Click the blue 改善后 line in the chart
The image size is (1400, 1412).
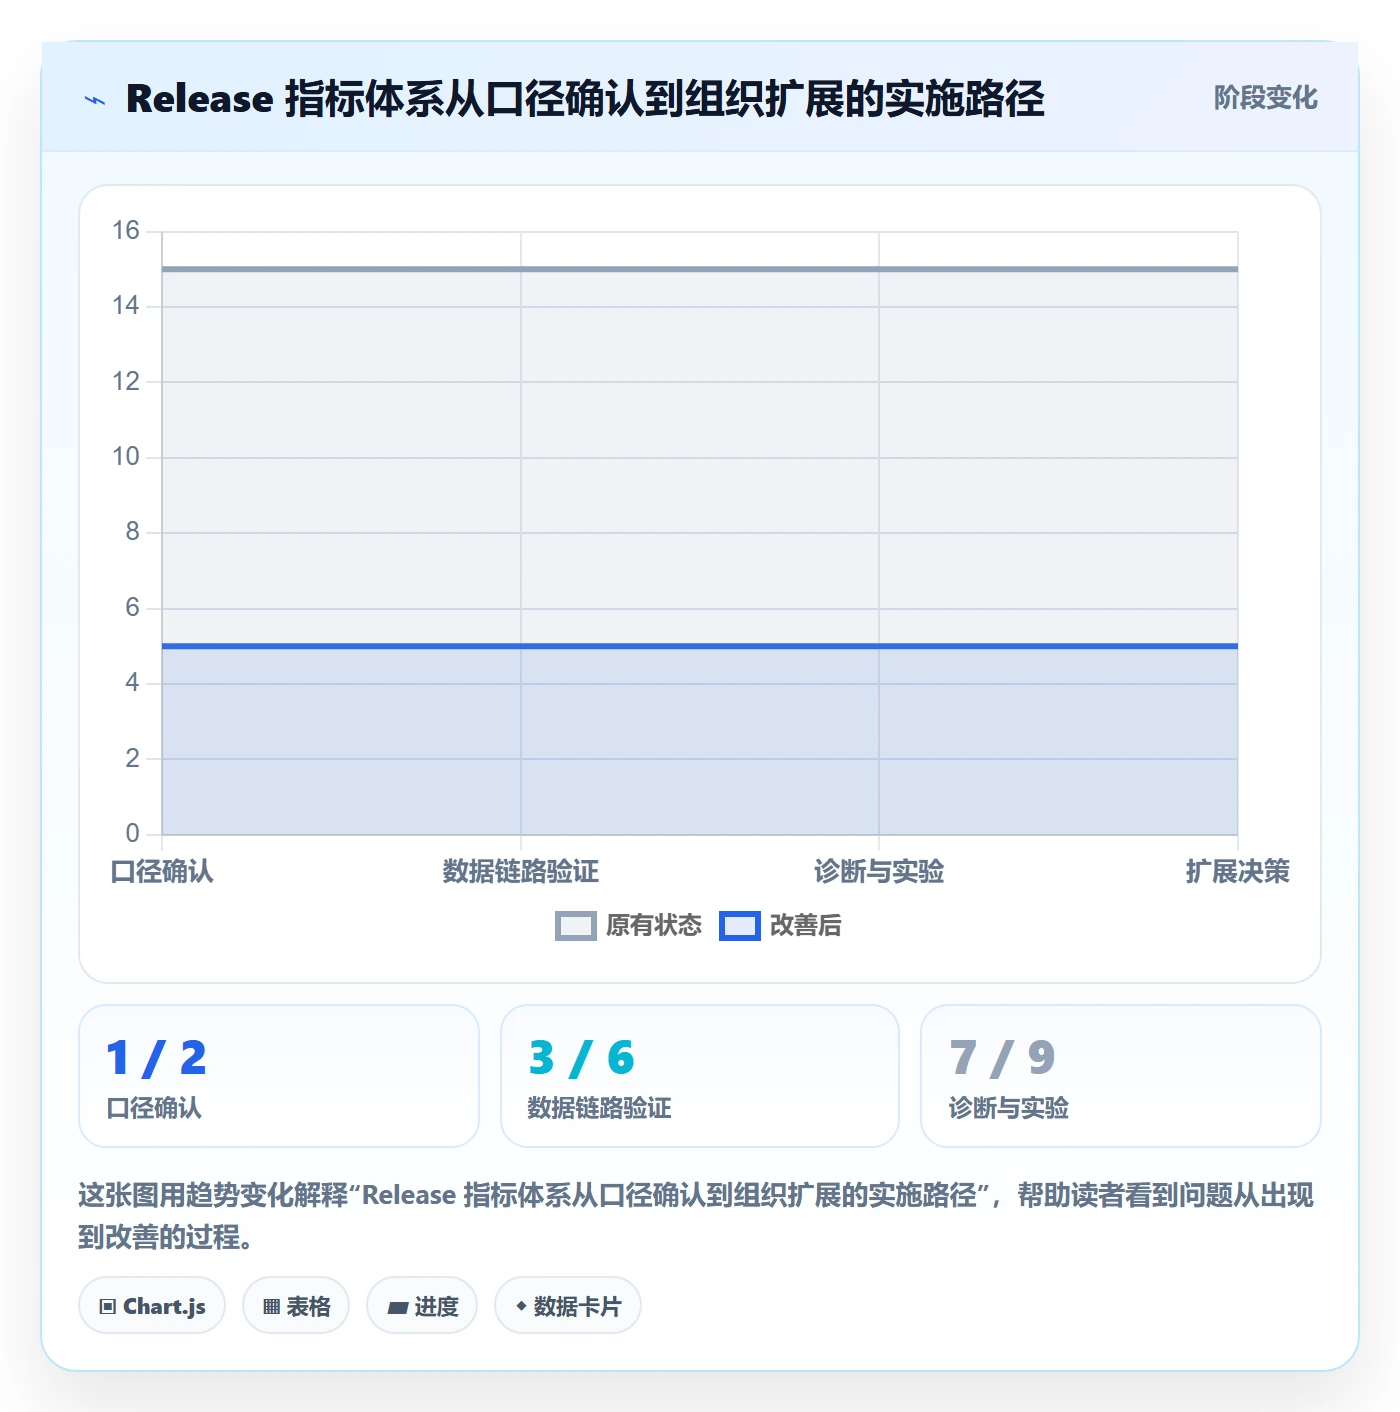click(x=700, y=646)
